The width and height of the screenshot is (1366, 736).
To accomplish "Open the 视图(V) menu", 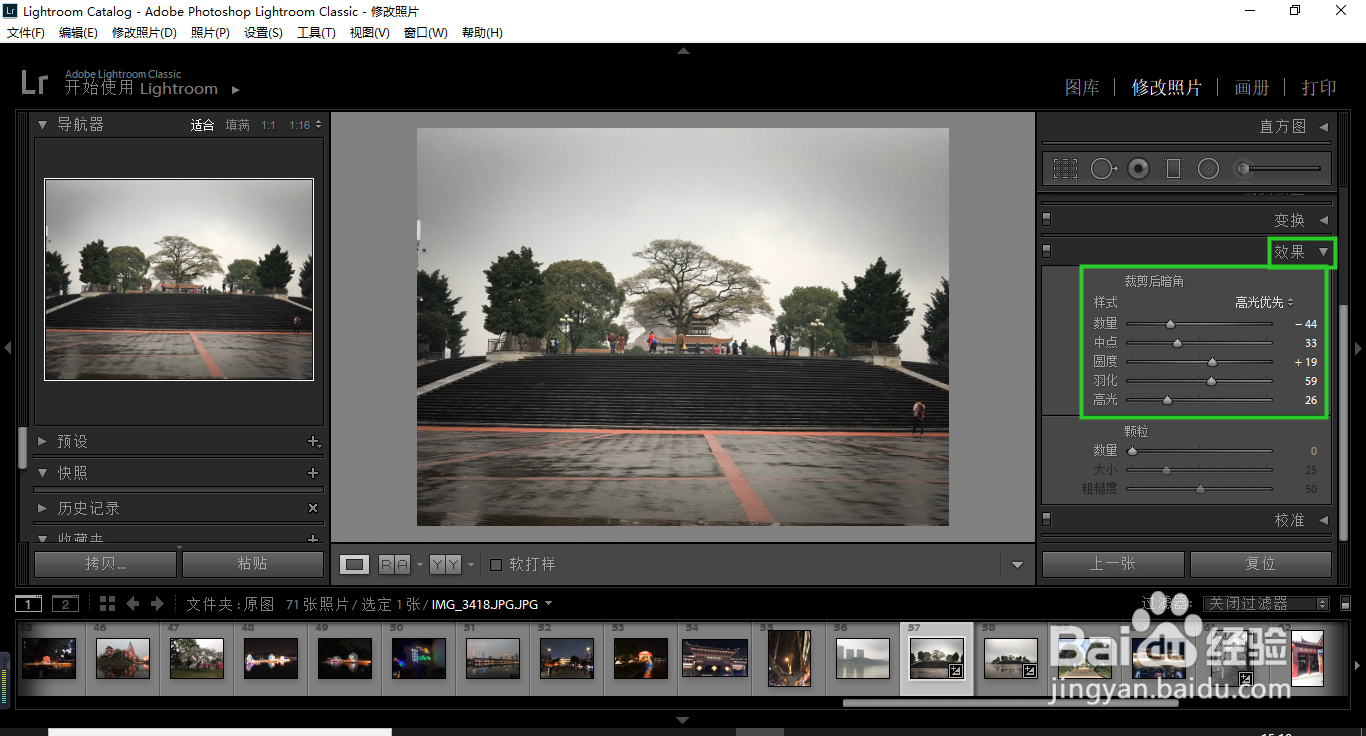I will point(369,33).
